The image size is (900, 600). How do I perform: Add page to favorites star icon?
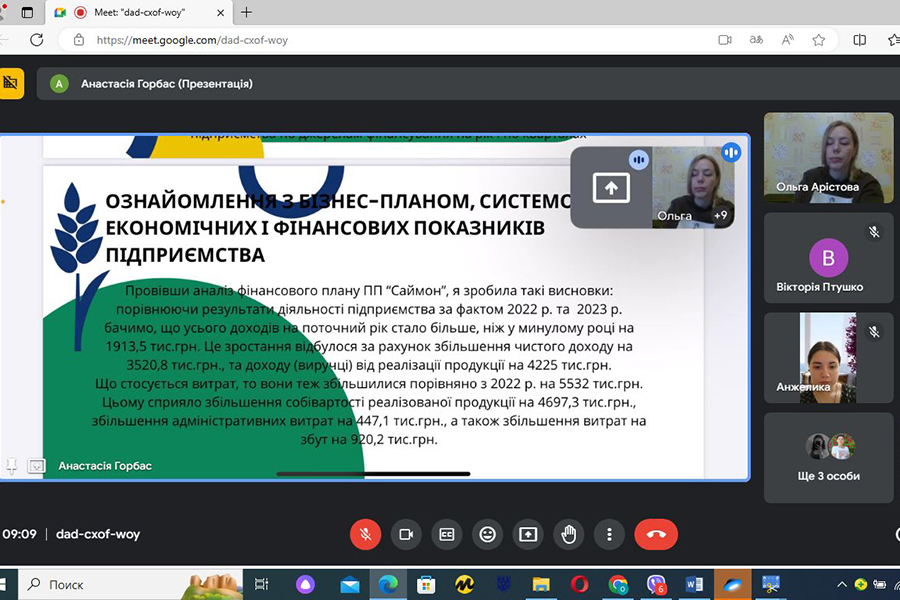coord(818,40)
